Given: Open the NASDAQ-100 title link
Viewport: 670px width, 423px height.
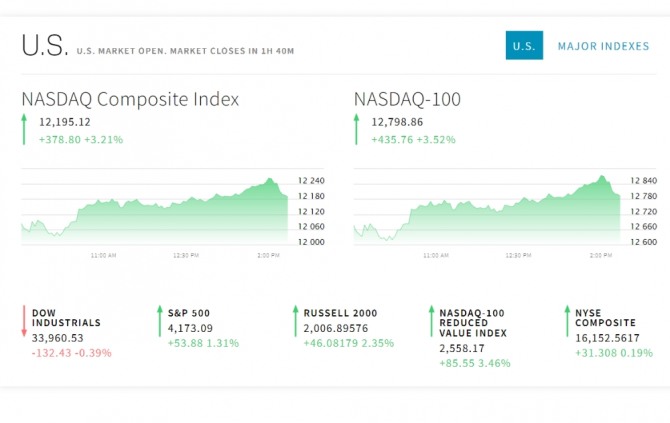Looking at the screenshot, I should 408,100.
